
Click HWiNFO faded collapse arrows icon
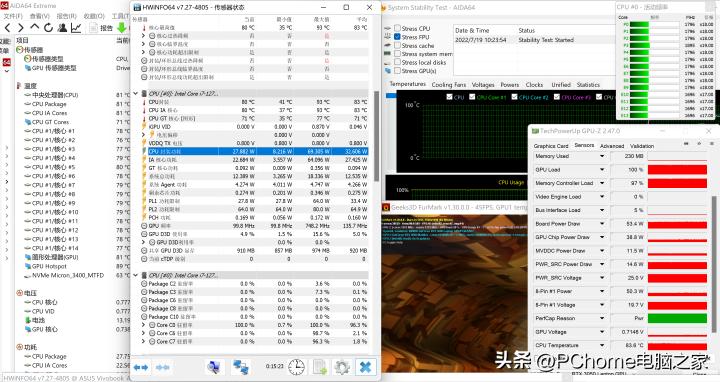(163, 367)
